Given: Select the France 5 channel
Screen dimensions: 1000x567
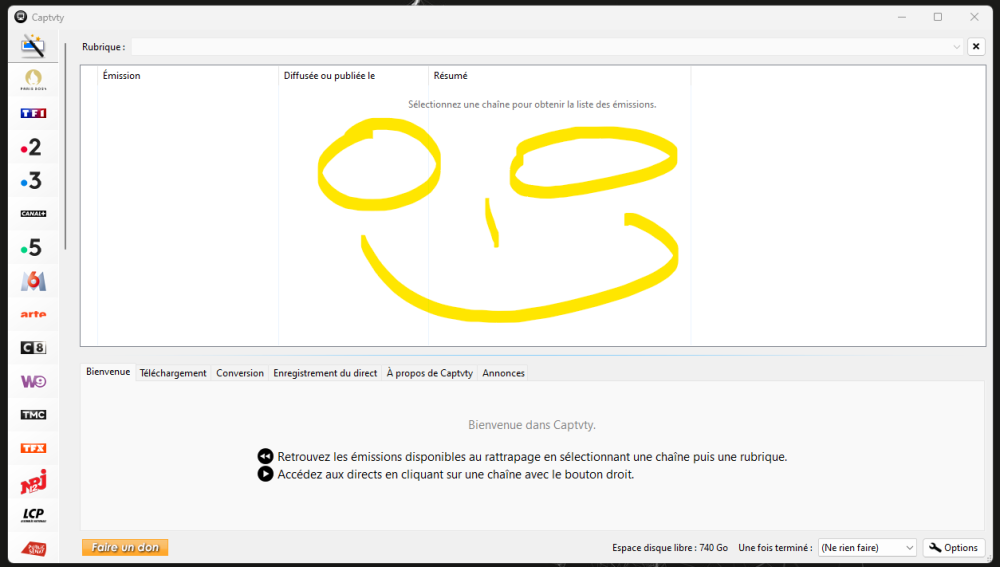Looking at the screenshot, I should click(31, 247).
